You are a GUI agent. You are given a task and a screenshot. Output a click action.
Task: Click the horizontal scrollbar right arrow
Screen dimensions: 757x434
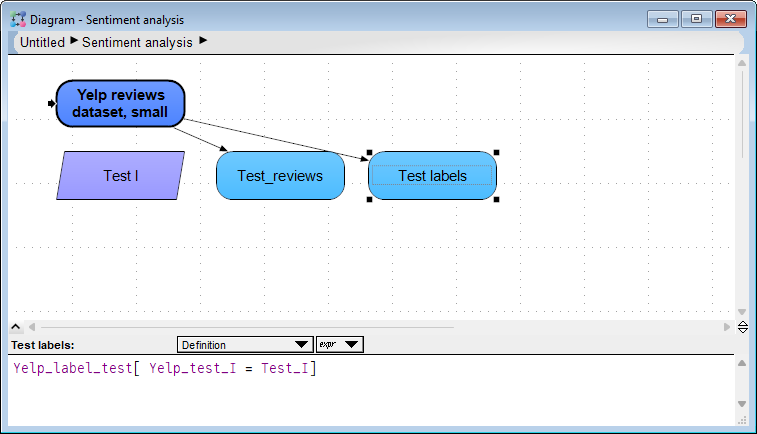[x=727, y=327]
